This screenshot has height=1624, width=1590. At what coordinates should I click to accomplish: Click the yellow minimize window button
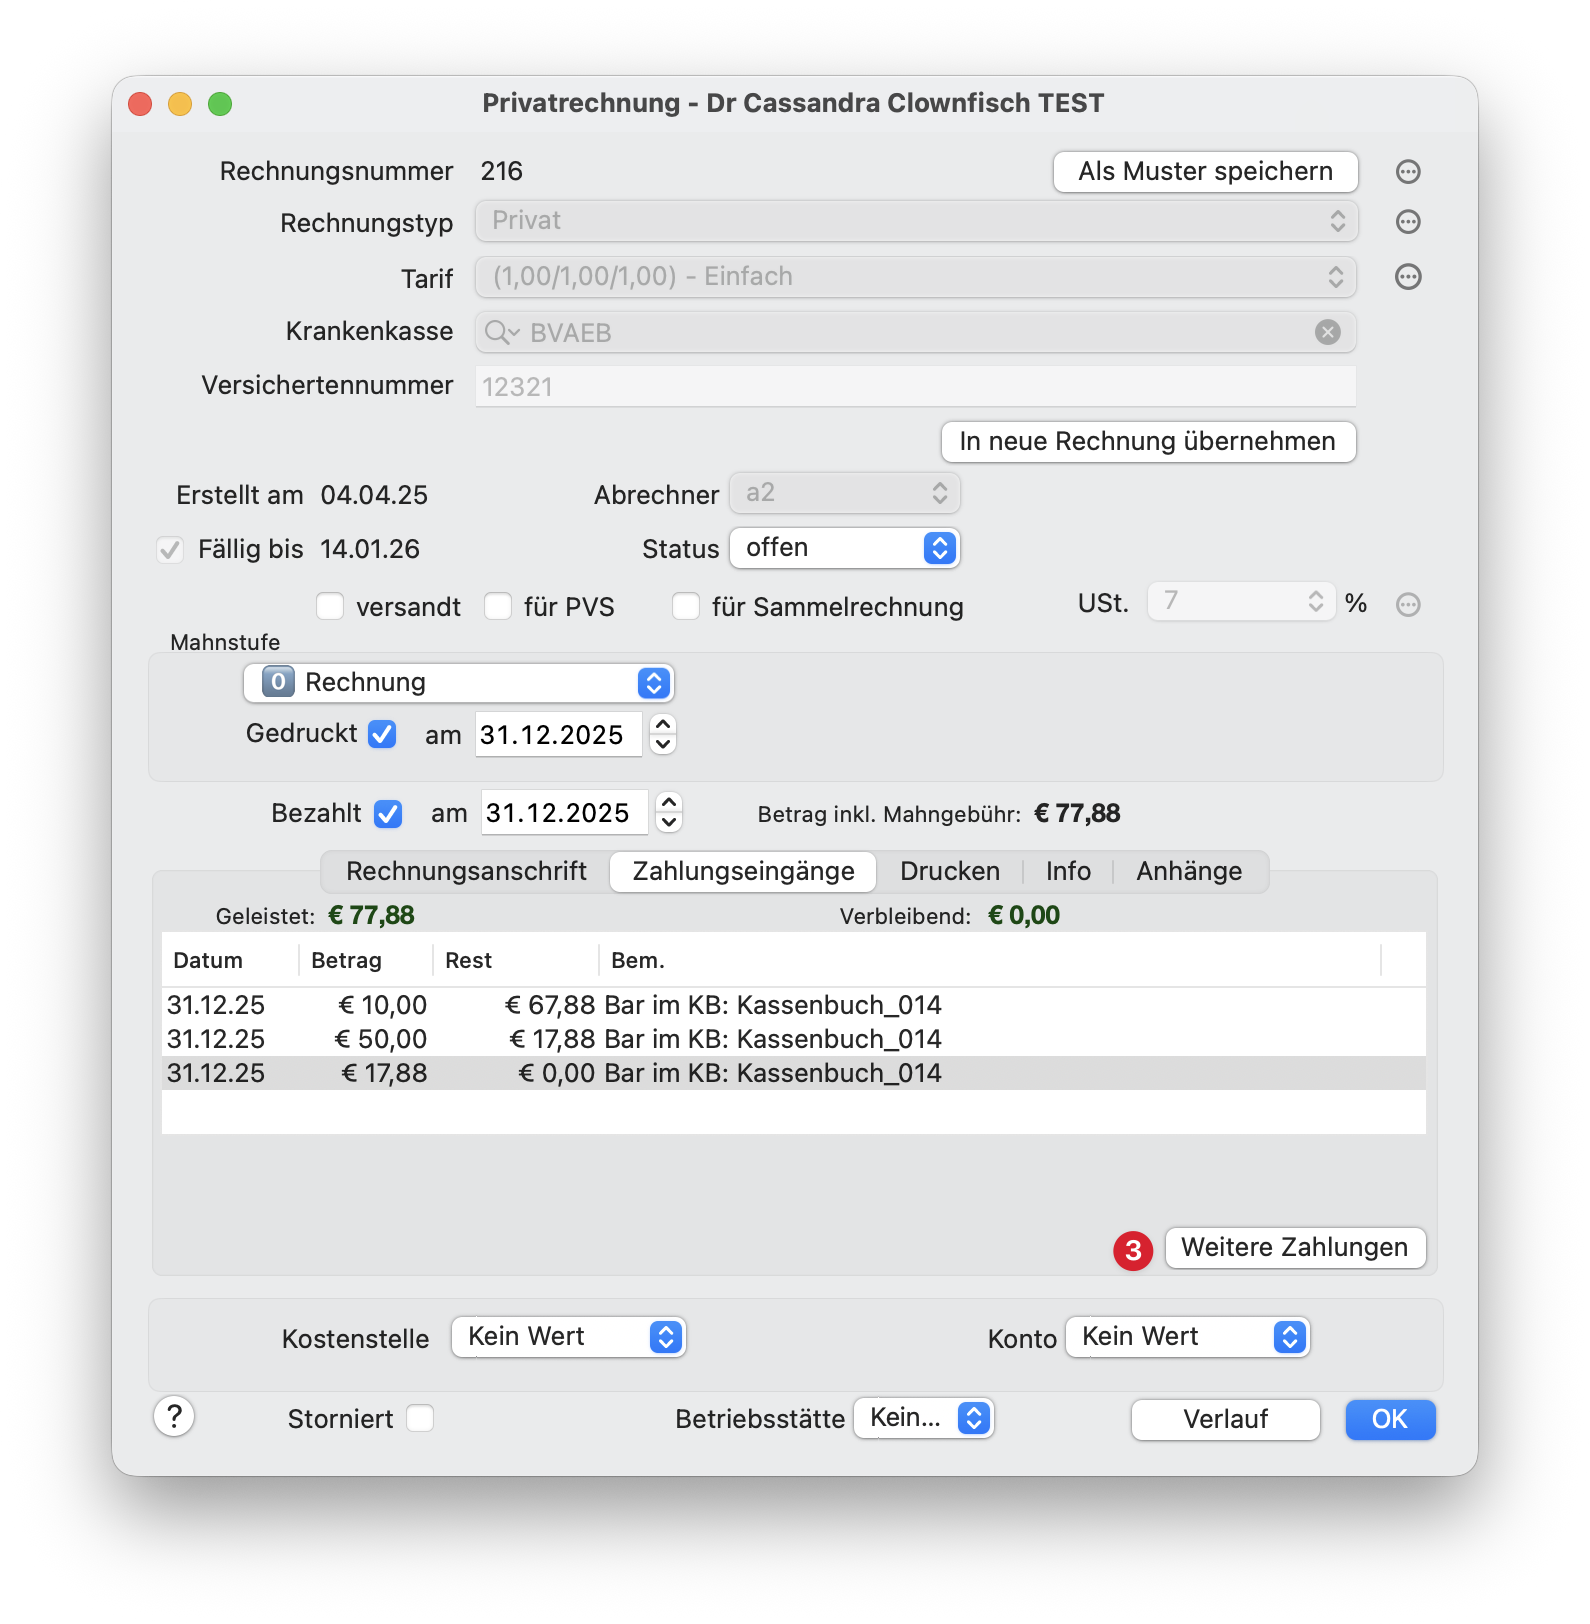tap(180, 104)
